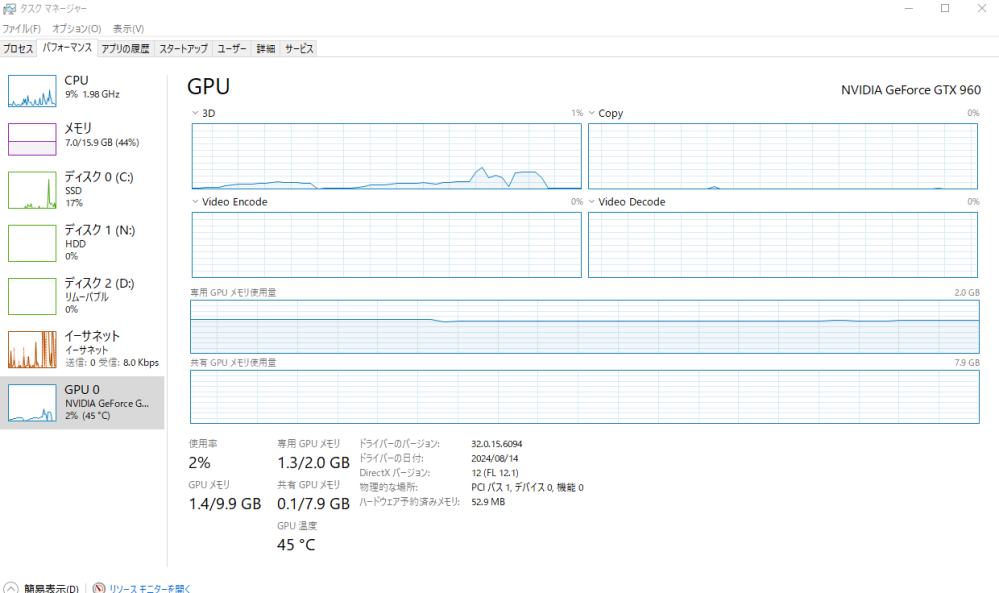Open リソース モニターを開く link
The width and height of the screenshot is (999, 593).
150,589
